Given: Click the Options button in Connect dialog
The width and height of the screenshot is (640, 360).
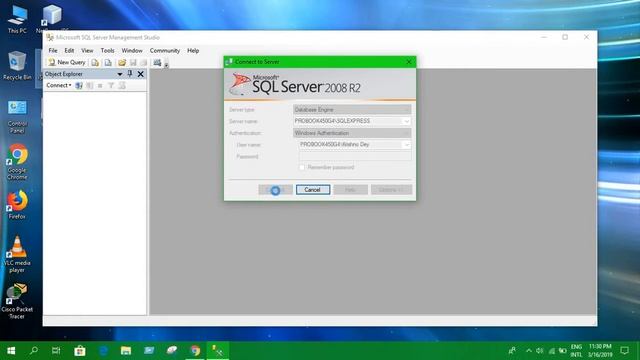Looking at the screenshot, I should (x=391, y=190).
